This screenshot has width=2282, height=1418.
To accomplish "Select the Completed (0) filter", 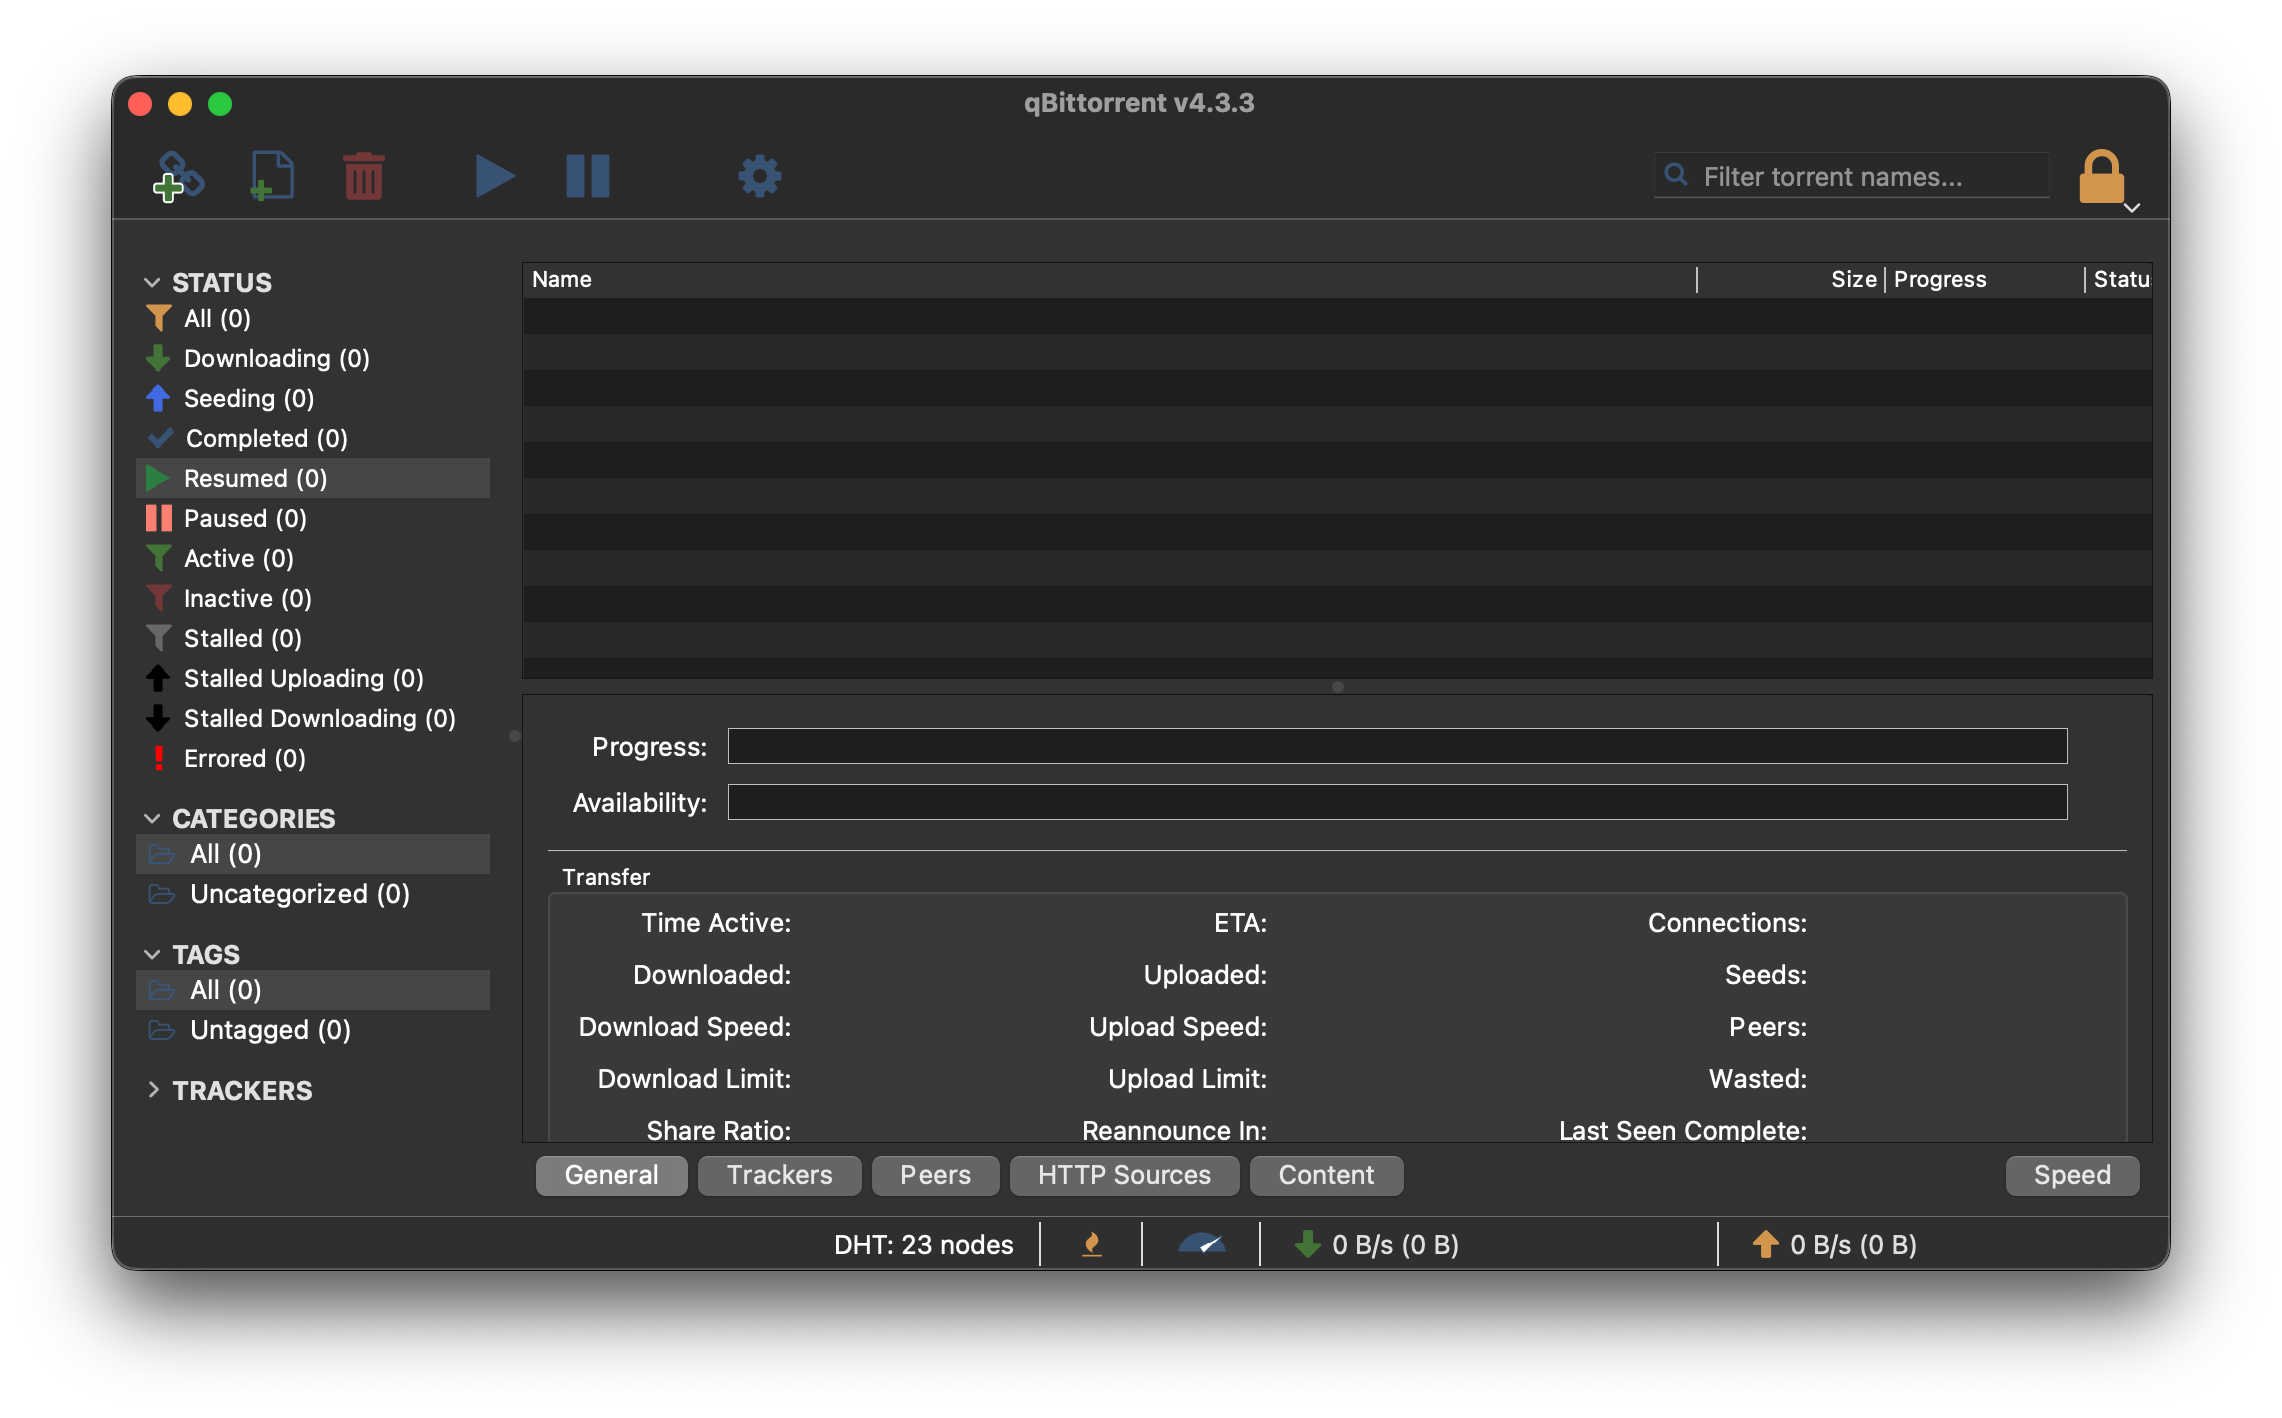I will [313, 439].
